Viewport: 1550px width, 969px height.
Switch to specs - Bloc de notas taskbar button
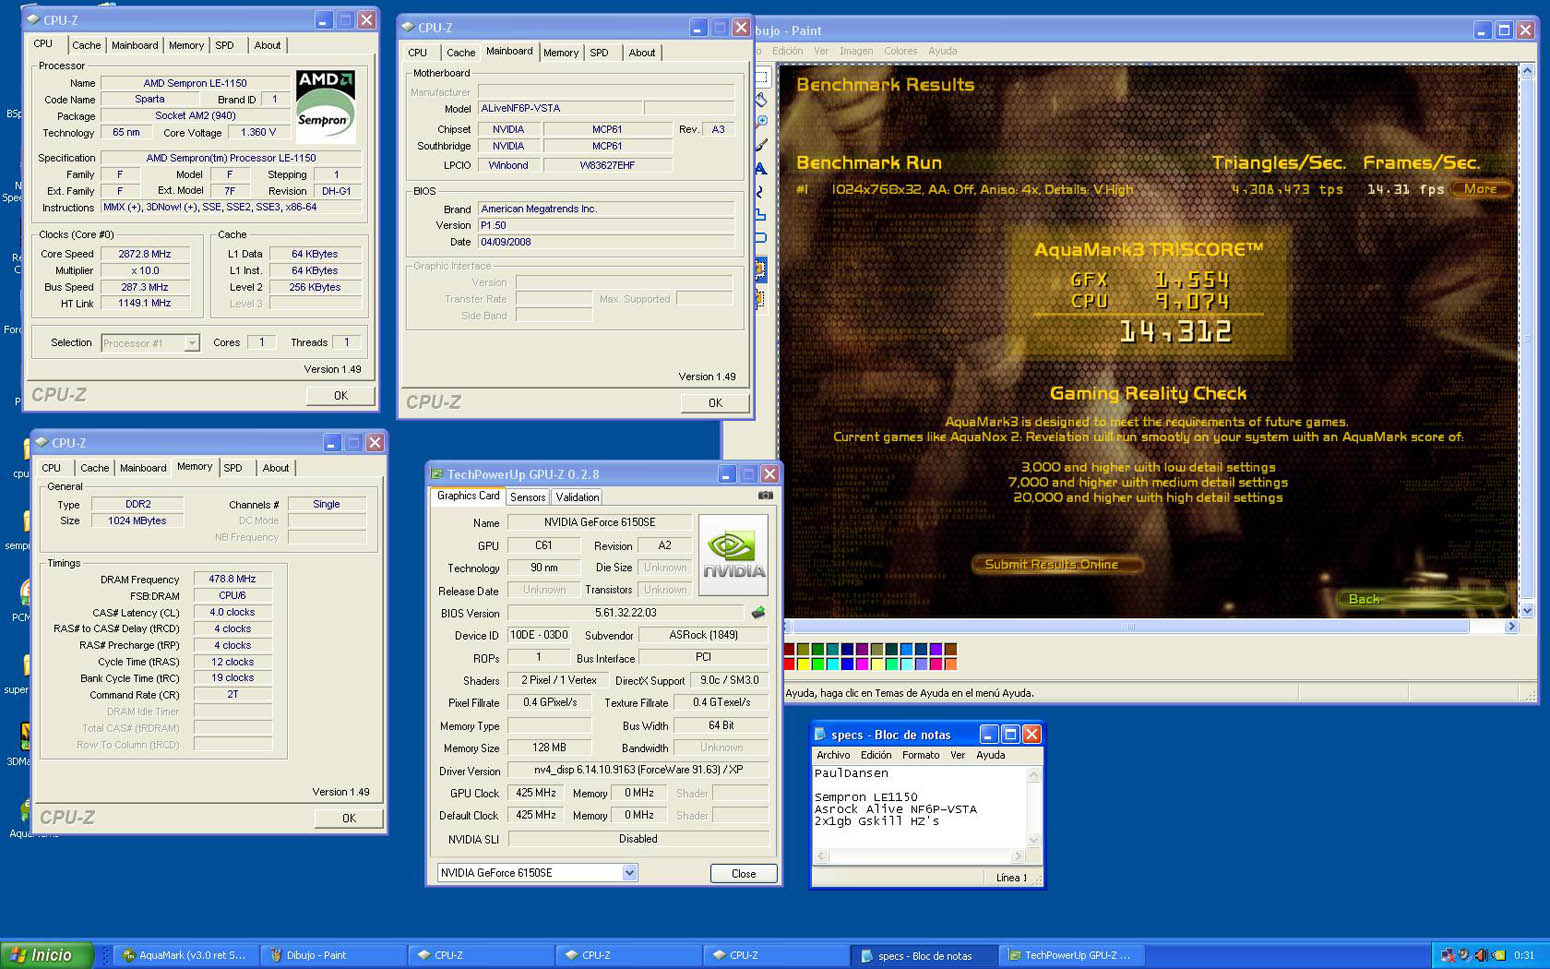coord(925,955)
